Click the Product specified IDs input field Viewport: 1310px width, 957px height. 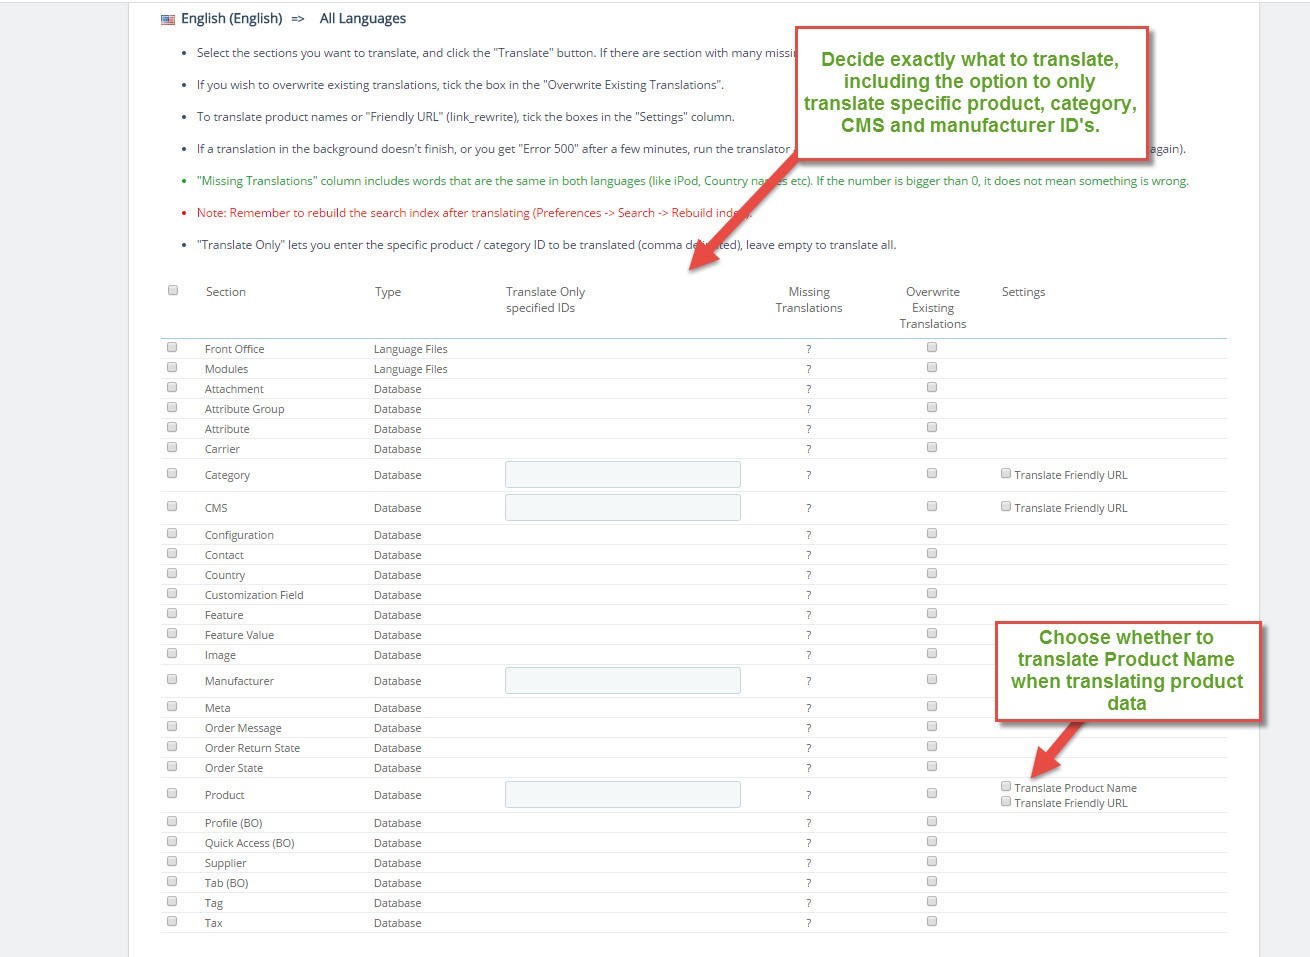pyautogui.click(x=622, y=795)
